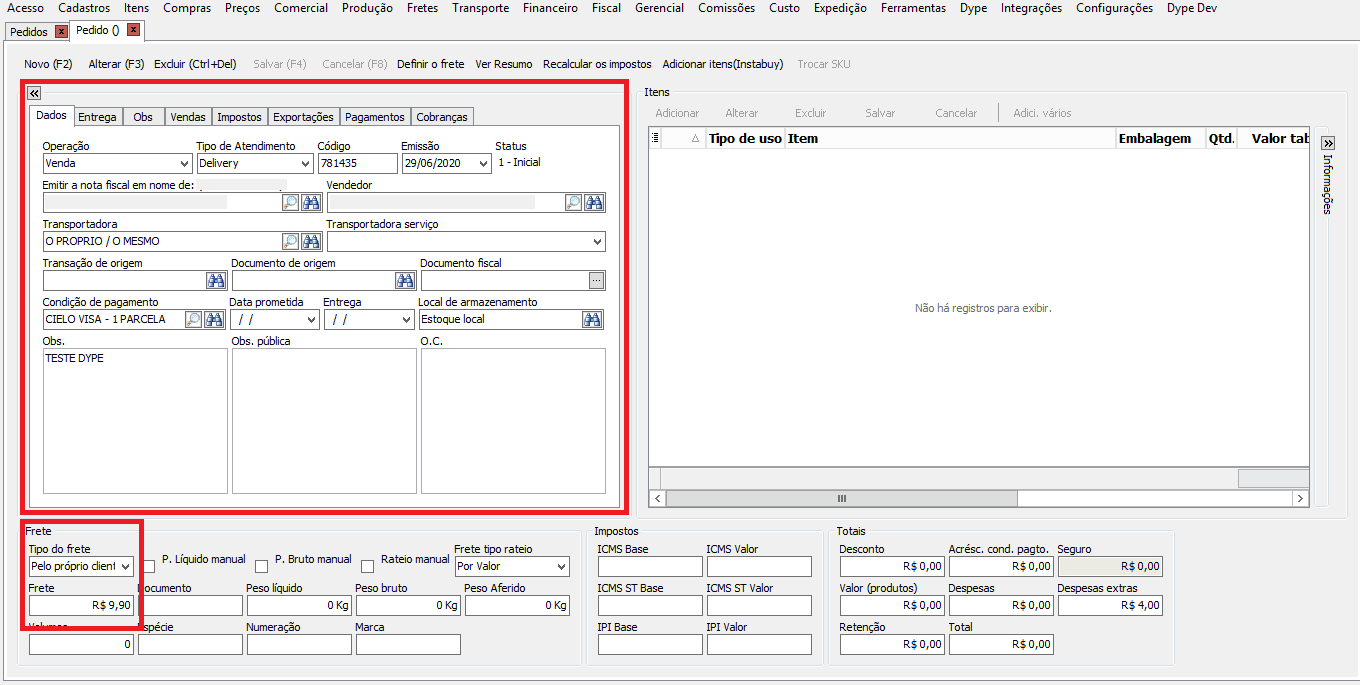Click the Desconto field
This screenshot has width=1360, height=685.
click(892, 566)
